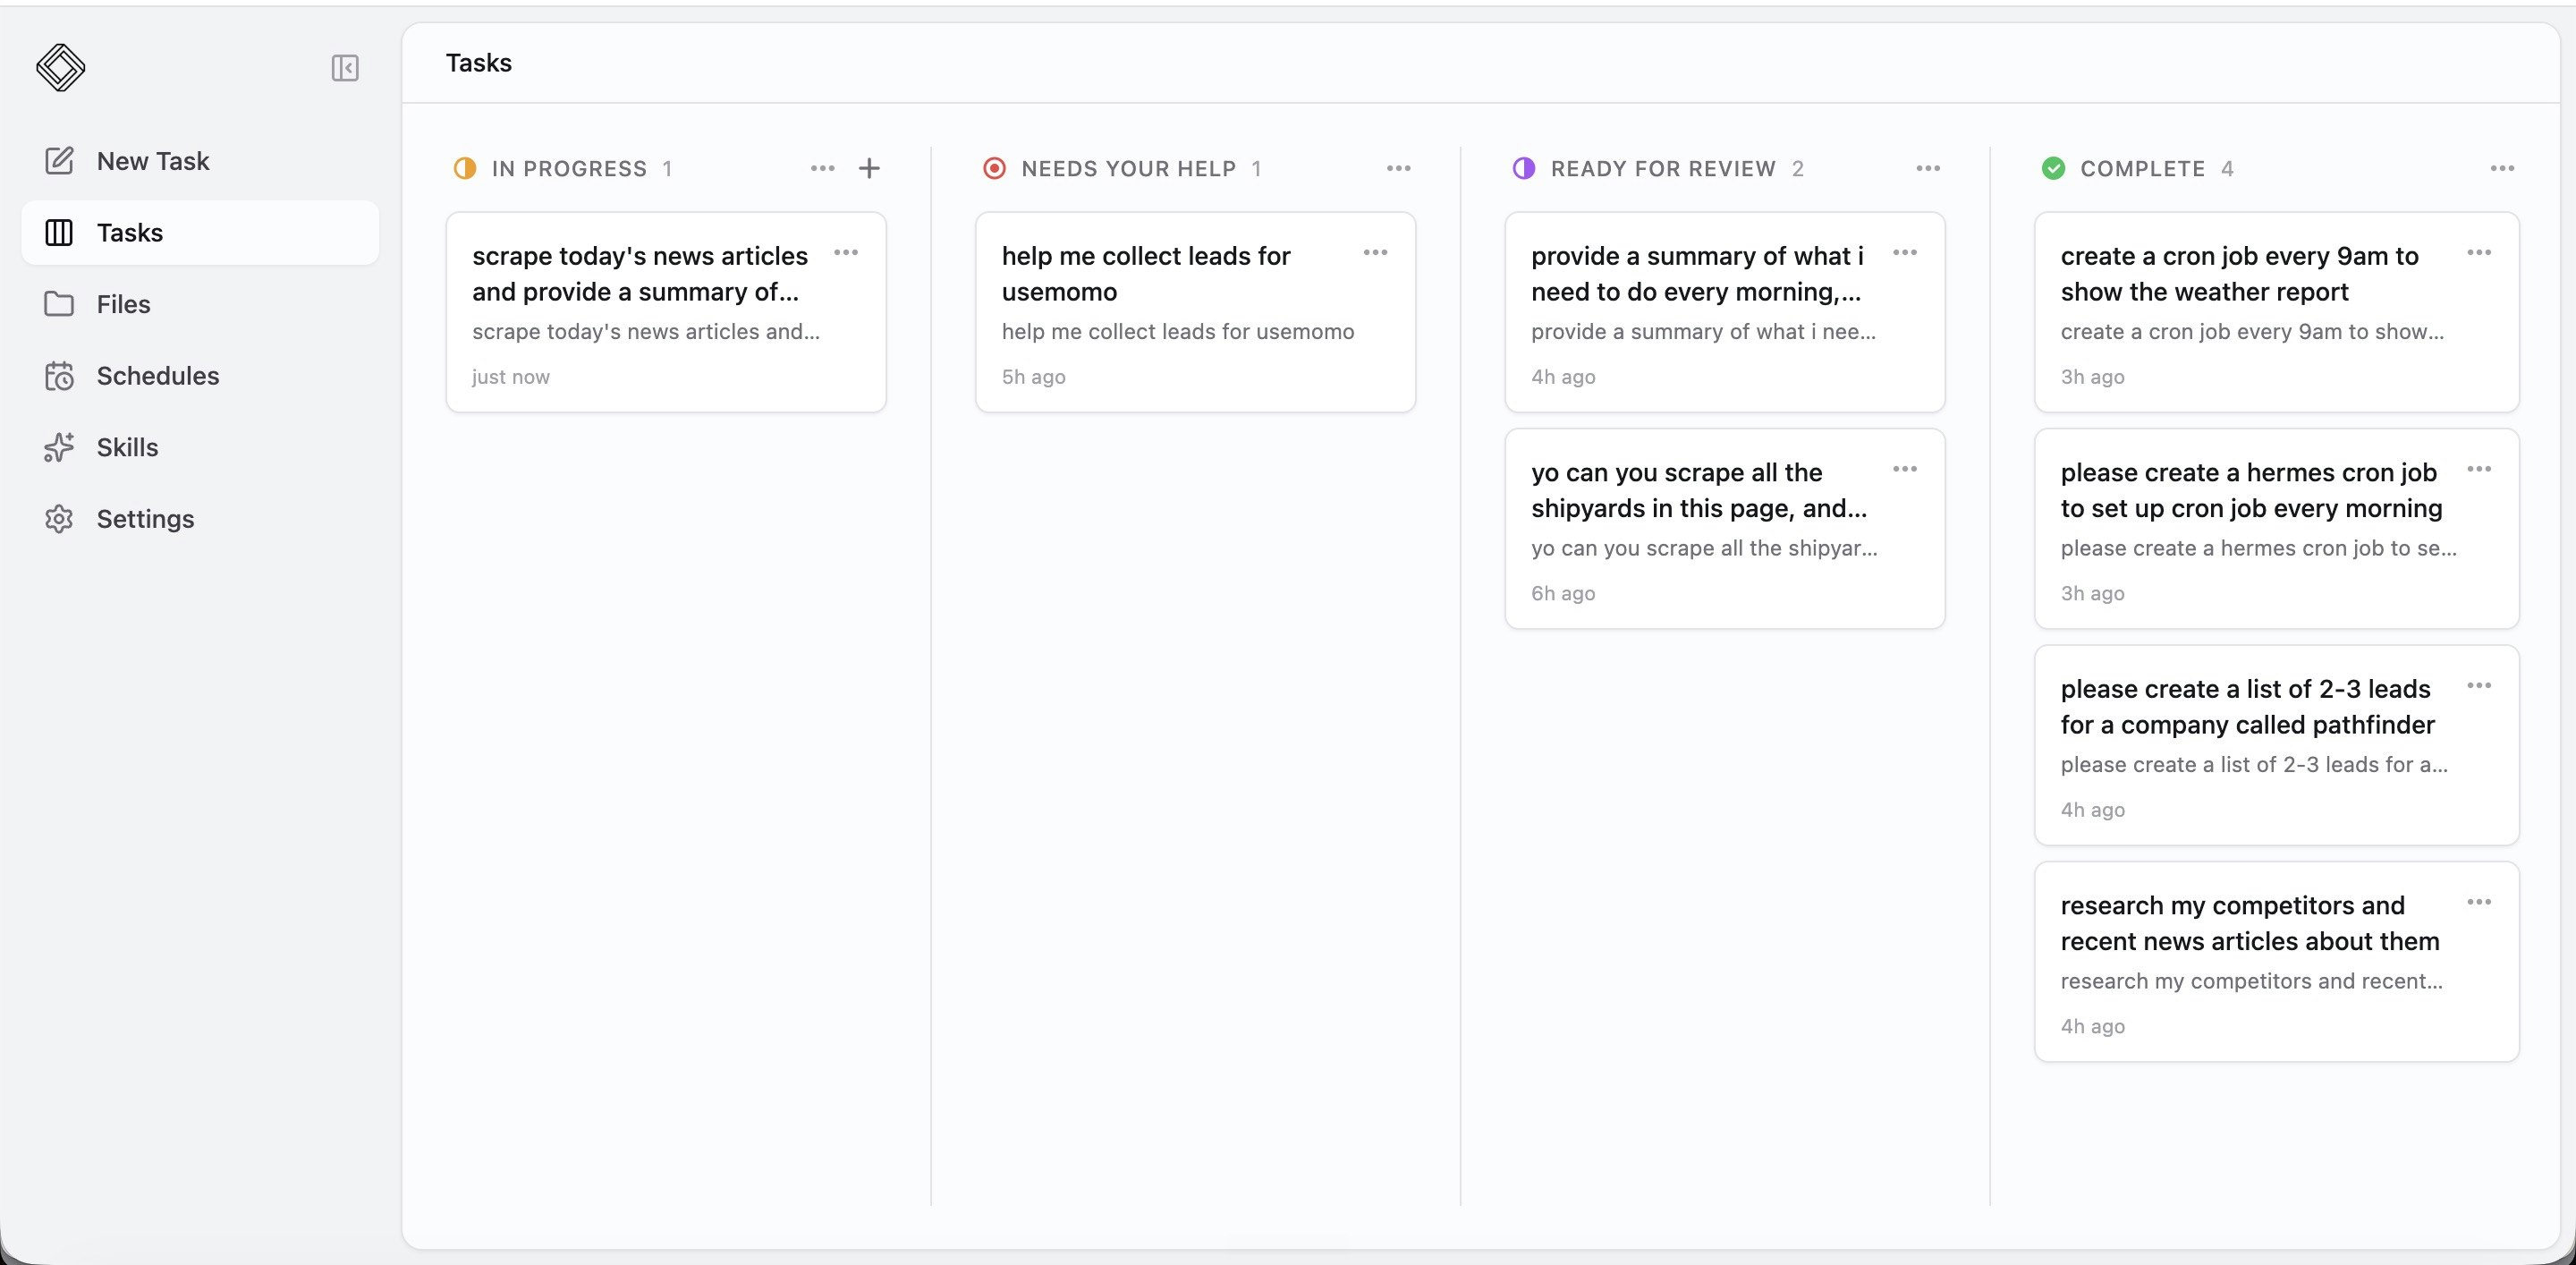Open options for the weather report cron card
The width and height of the screenshot is (2576, 1265).
(2479, 252)
